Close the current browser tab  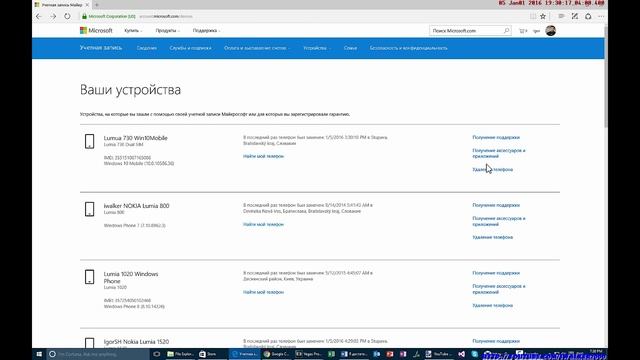pos(87,5)
